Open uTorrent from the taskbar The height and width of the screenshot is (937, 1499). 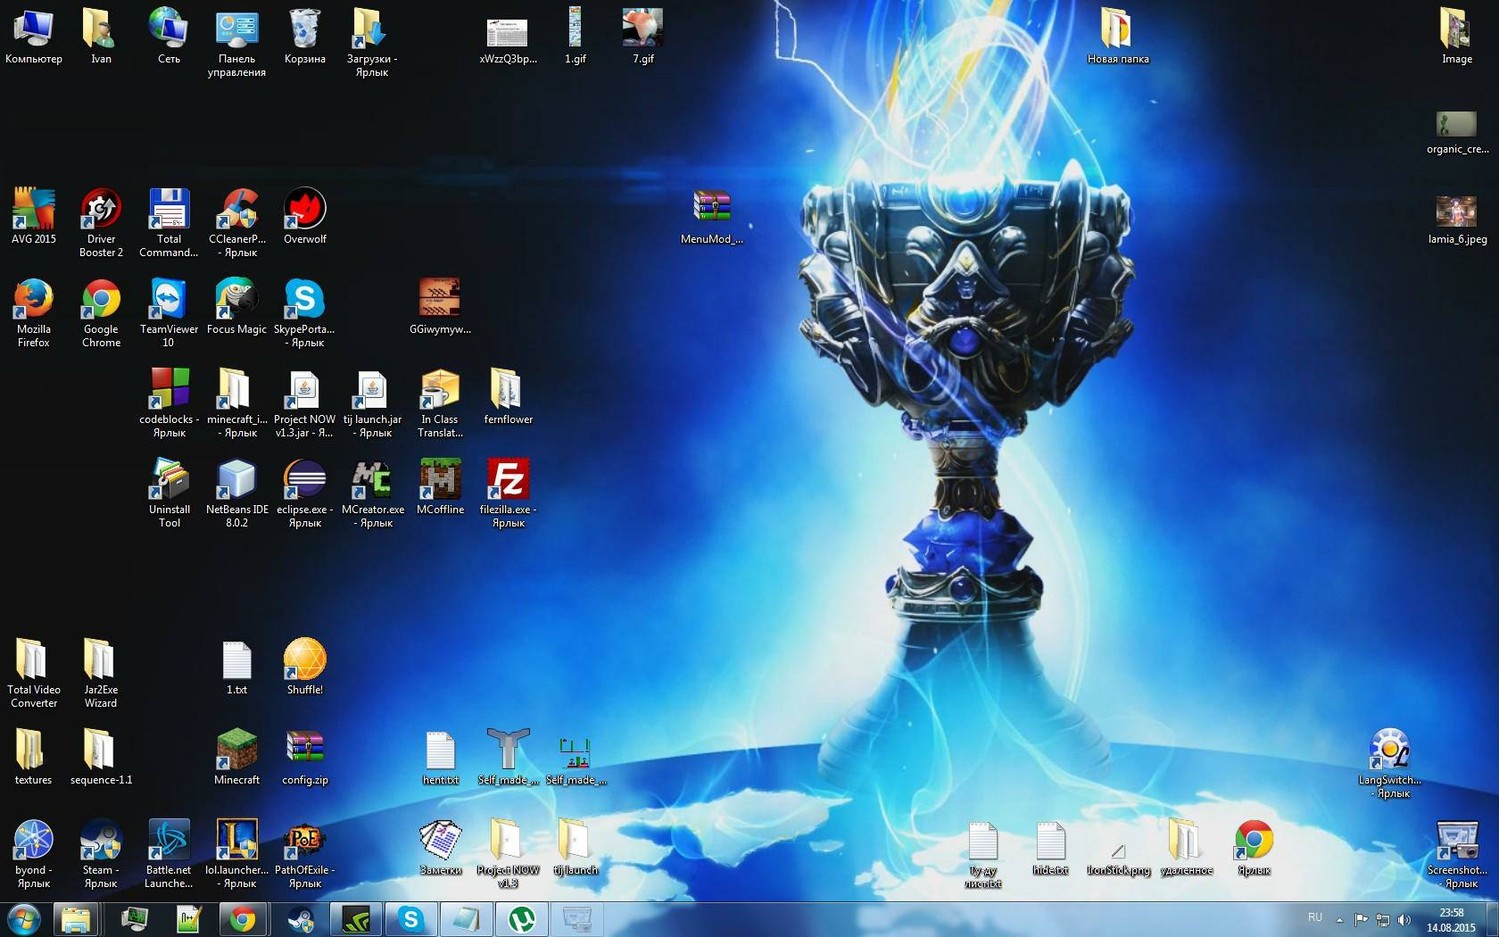pyautogui.click(x=522, y=919)
